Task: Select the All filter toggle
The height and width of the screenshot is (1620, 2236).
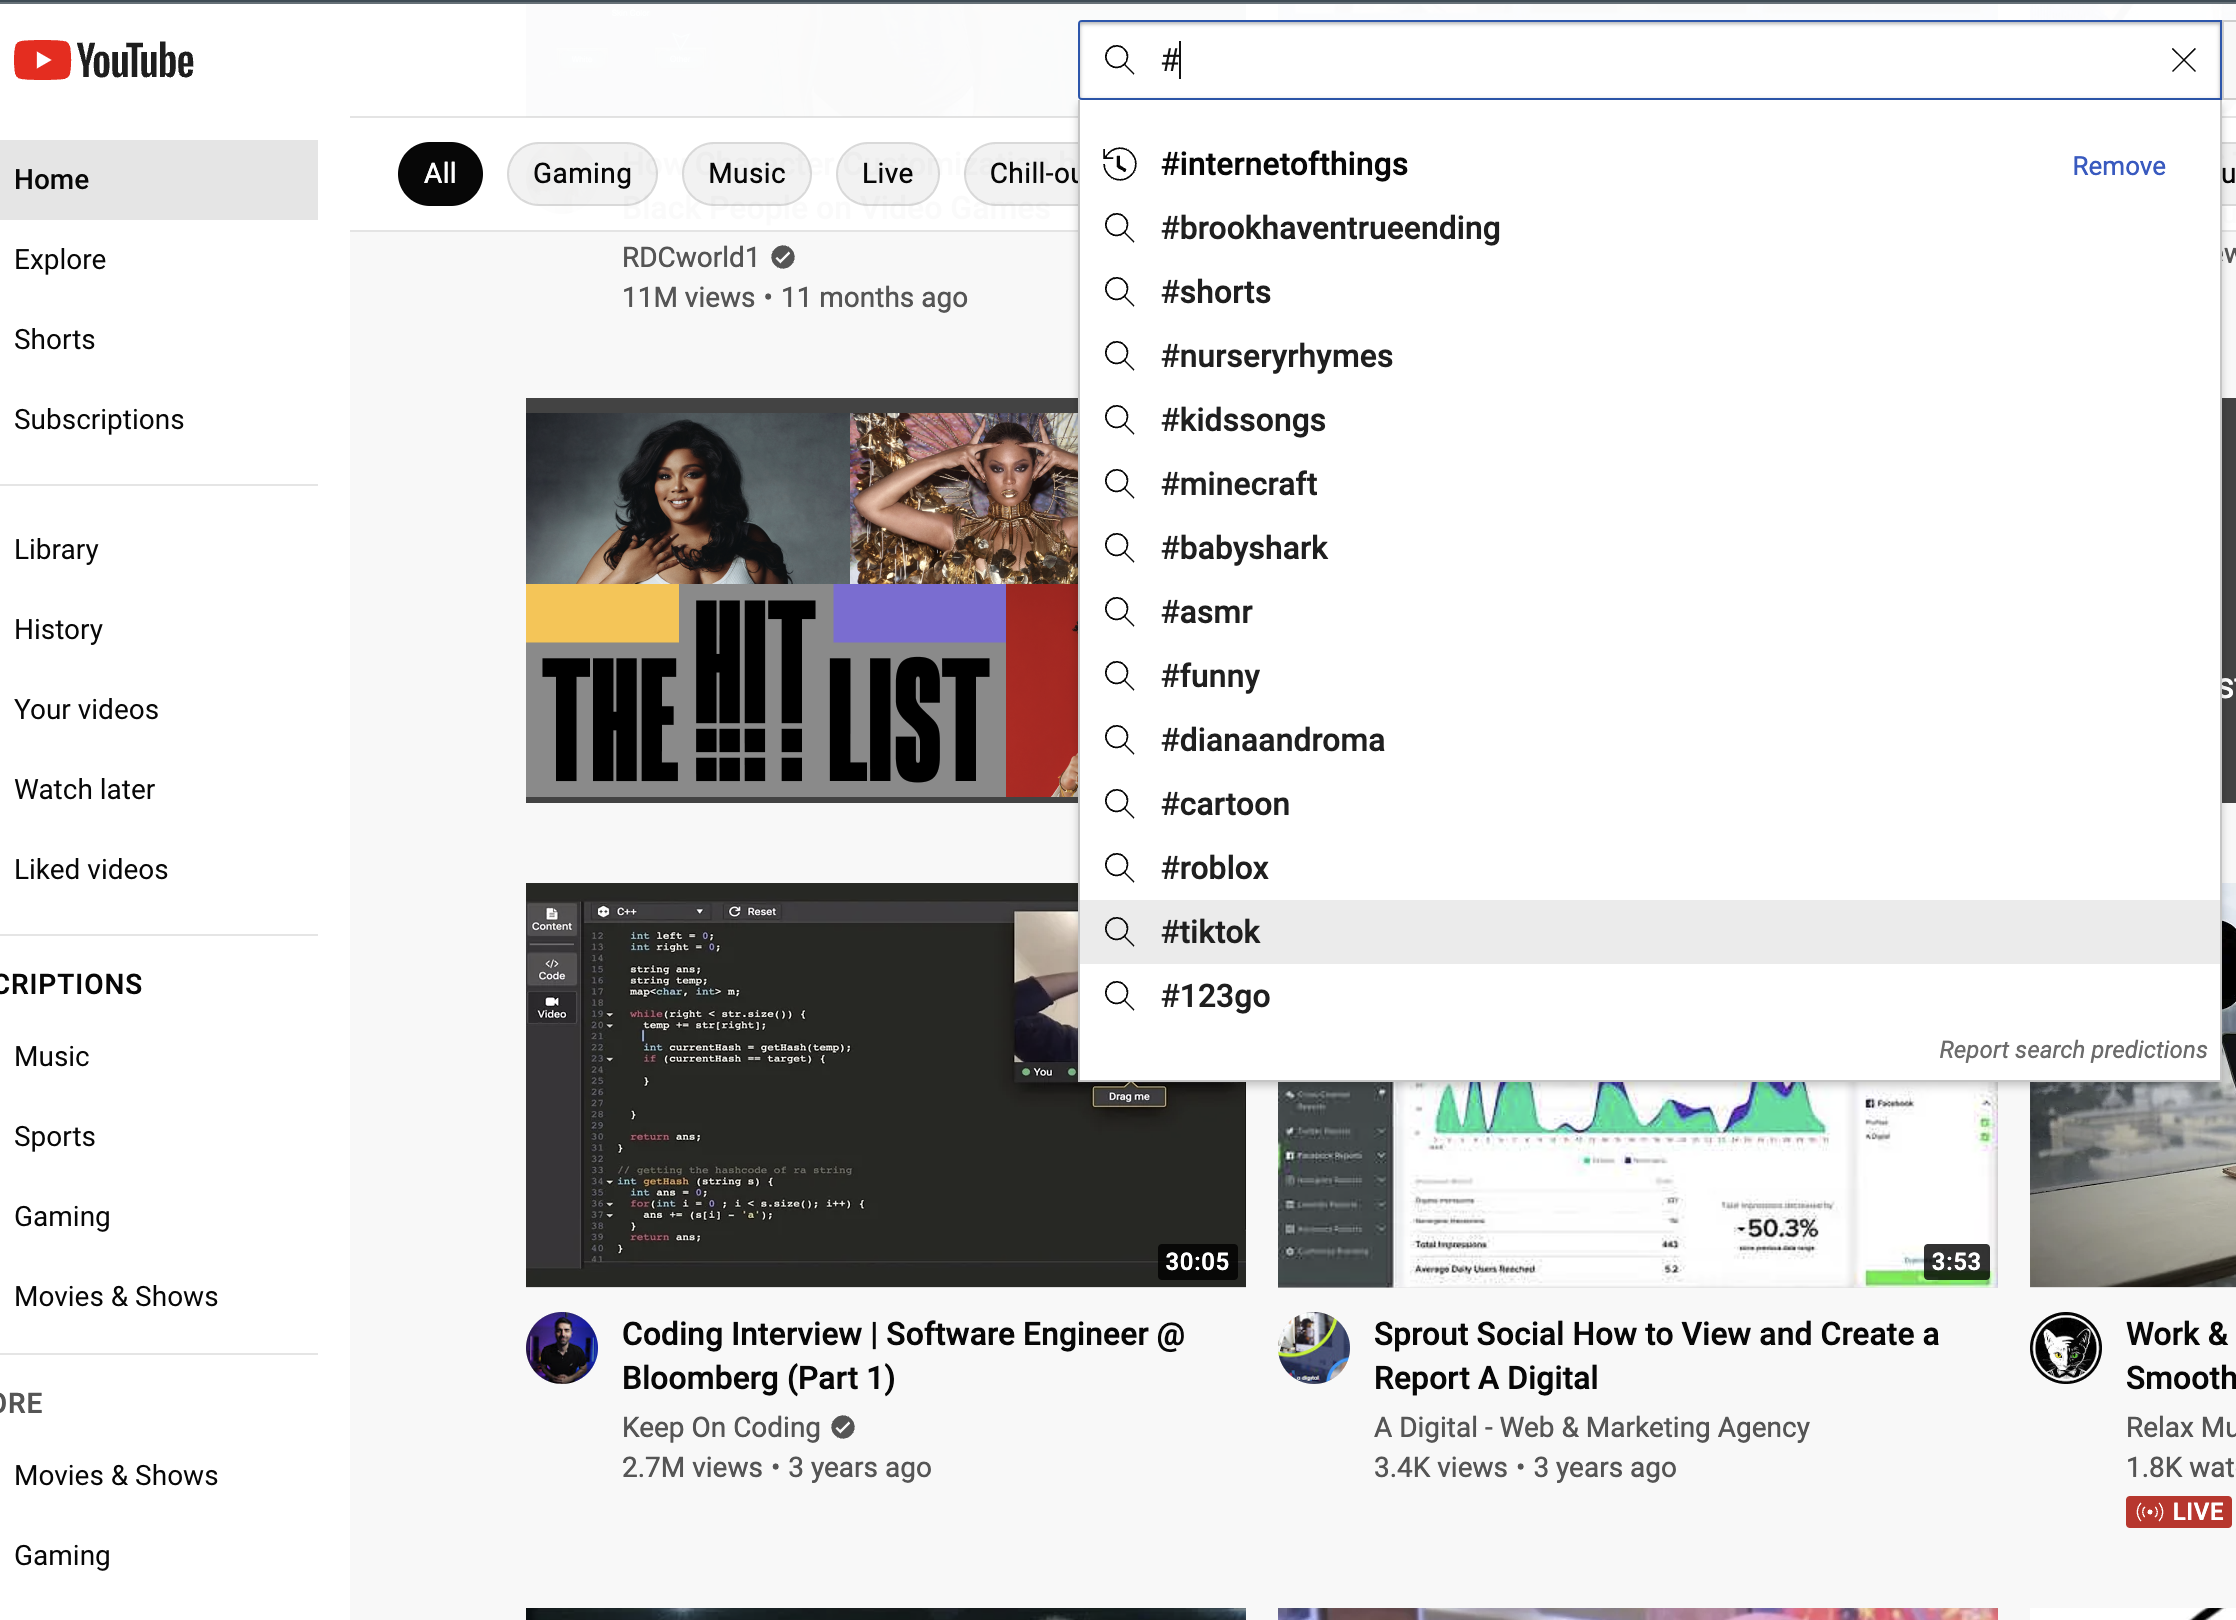Action: [x=439, y=174]
